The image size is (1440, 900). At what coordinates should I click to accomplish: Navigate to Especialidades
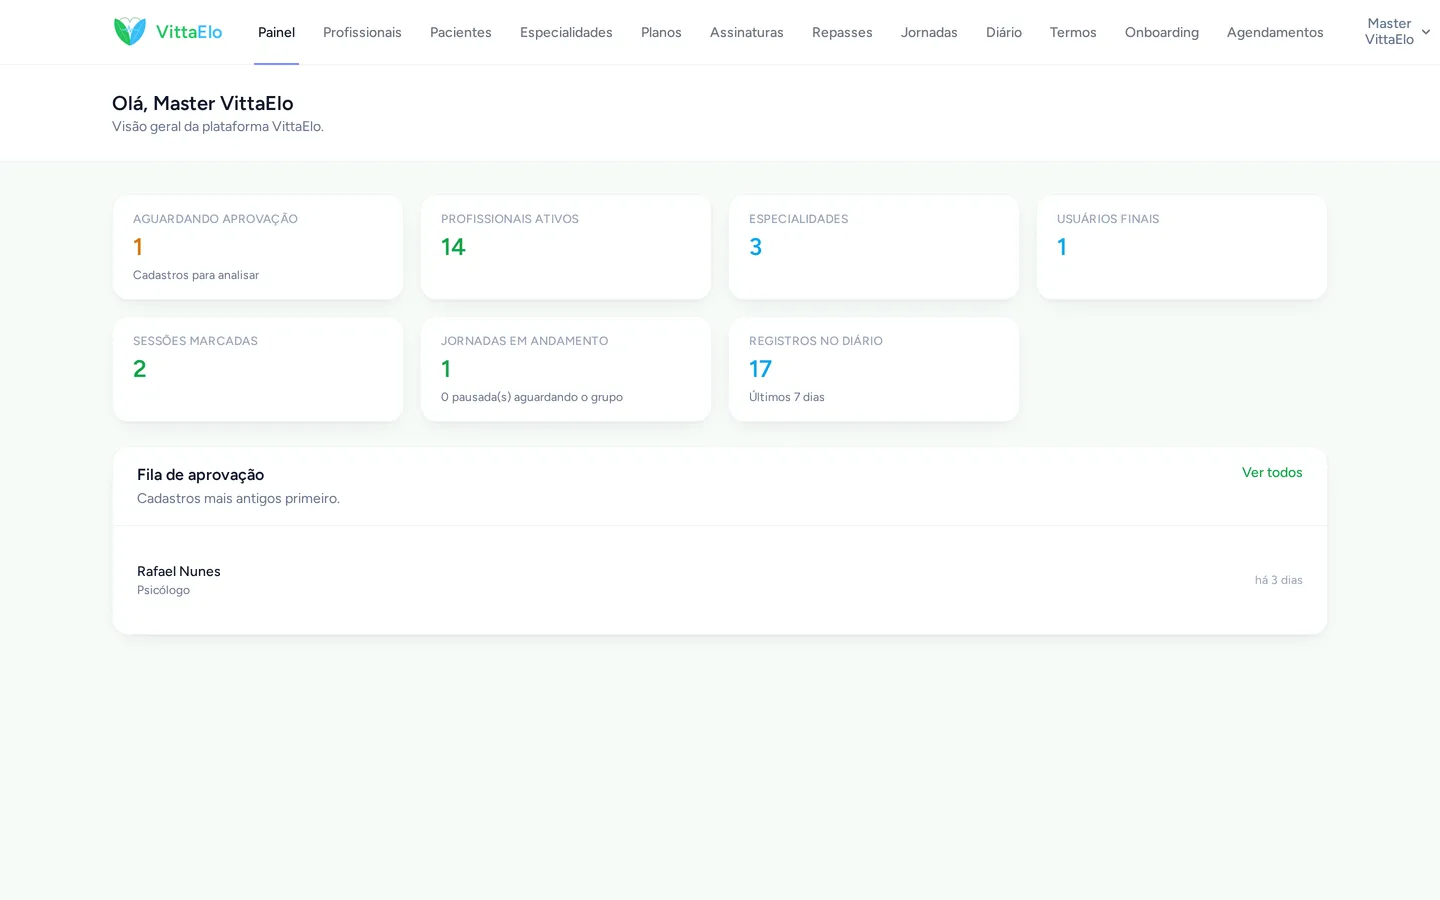pyautogui.click(x=566, y=32)
